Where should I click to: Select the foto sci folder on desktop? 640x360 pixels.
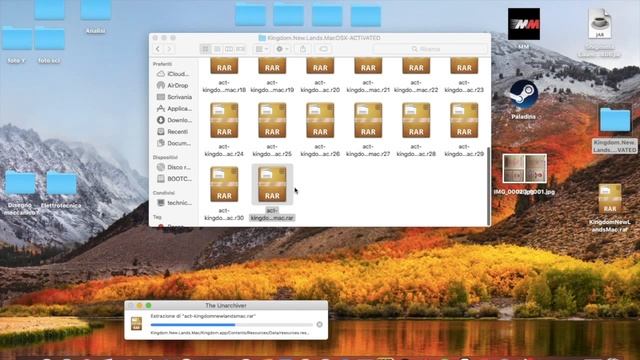49,39
